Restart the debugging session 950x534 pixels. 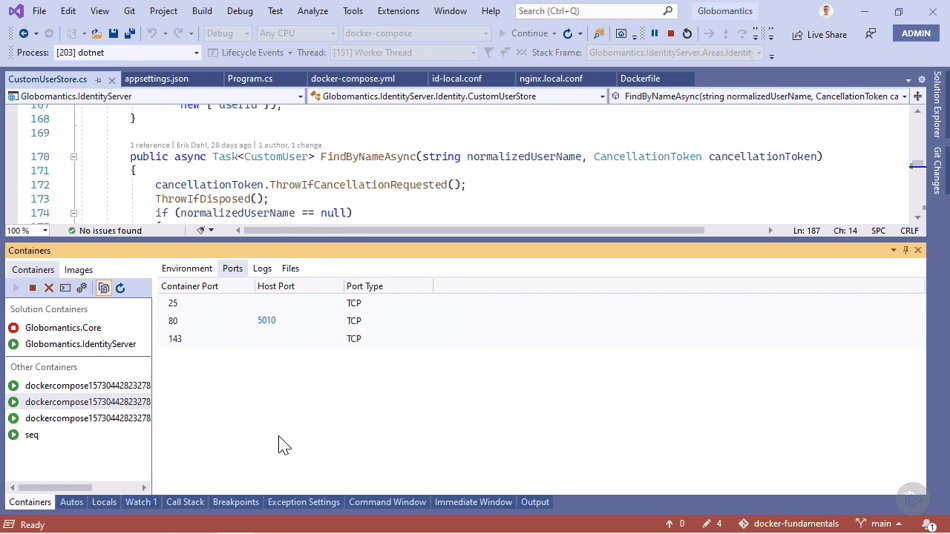687,33
